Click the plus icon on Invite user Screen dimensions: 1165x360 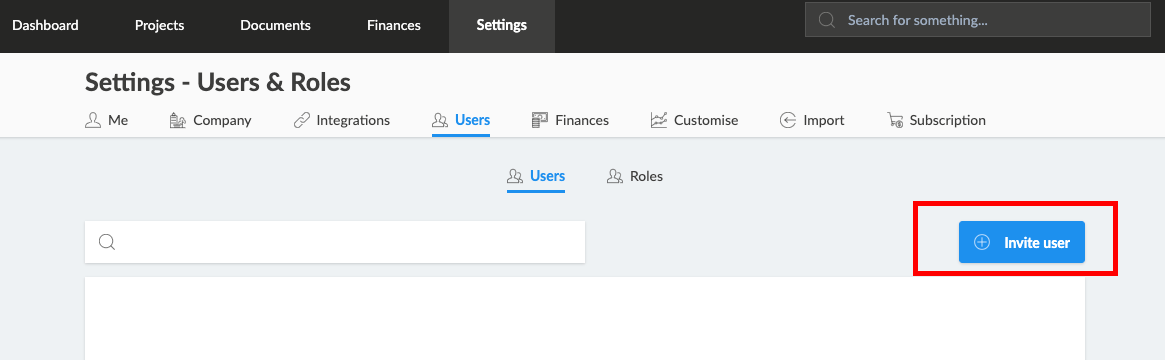(x=982, y=242)
